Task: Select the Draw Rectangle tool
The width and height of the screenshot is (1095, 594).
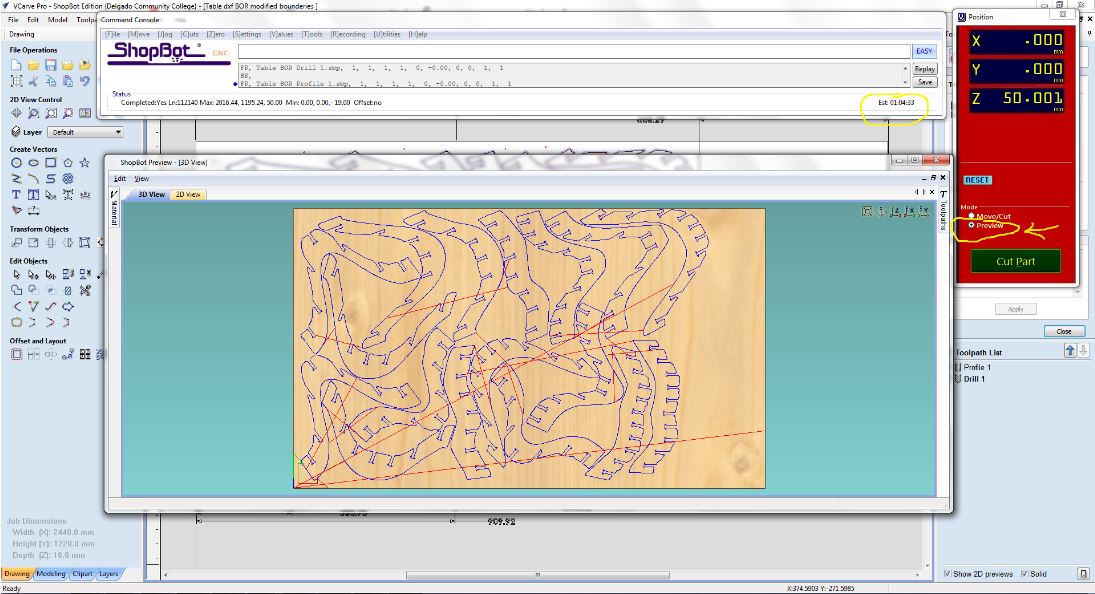Action: click(50, 163)
